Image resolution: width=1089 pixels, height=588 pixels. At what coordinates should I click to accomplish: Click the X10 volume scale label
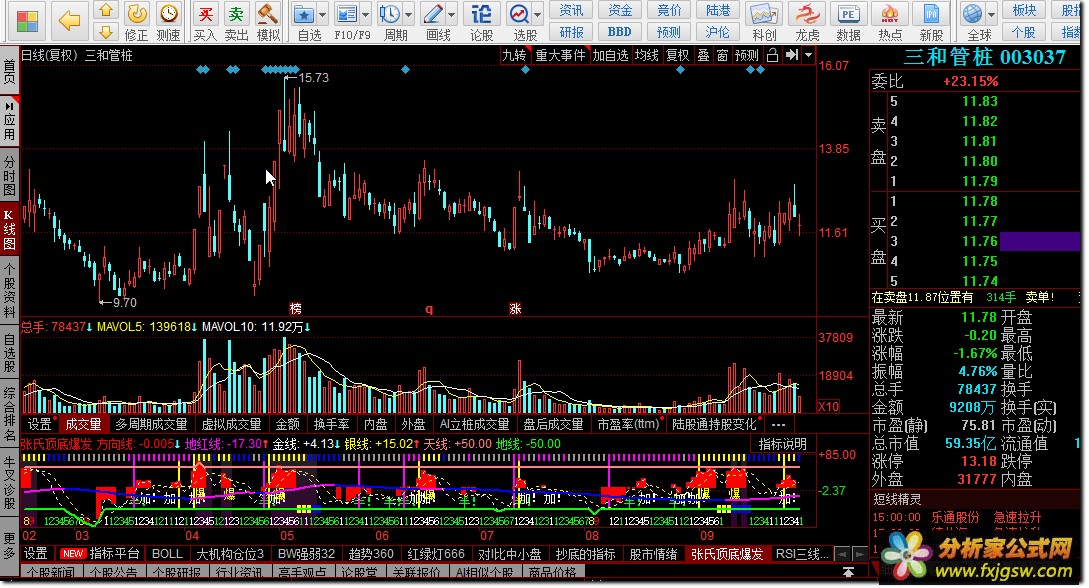tap(829, 406)
